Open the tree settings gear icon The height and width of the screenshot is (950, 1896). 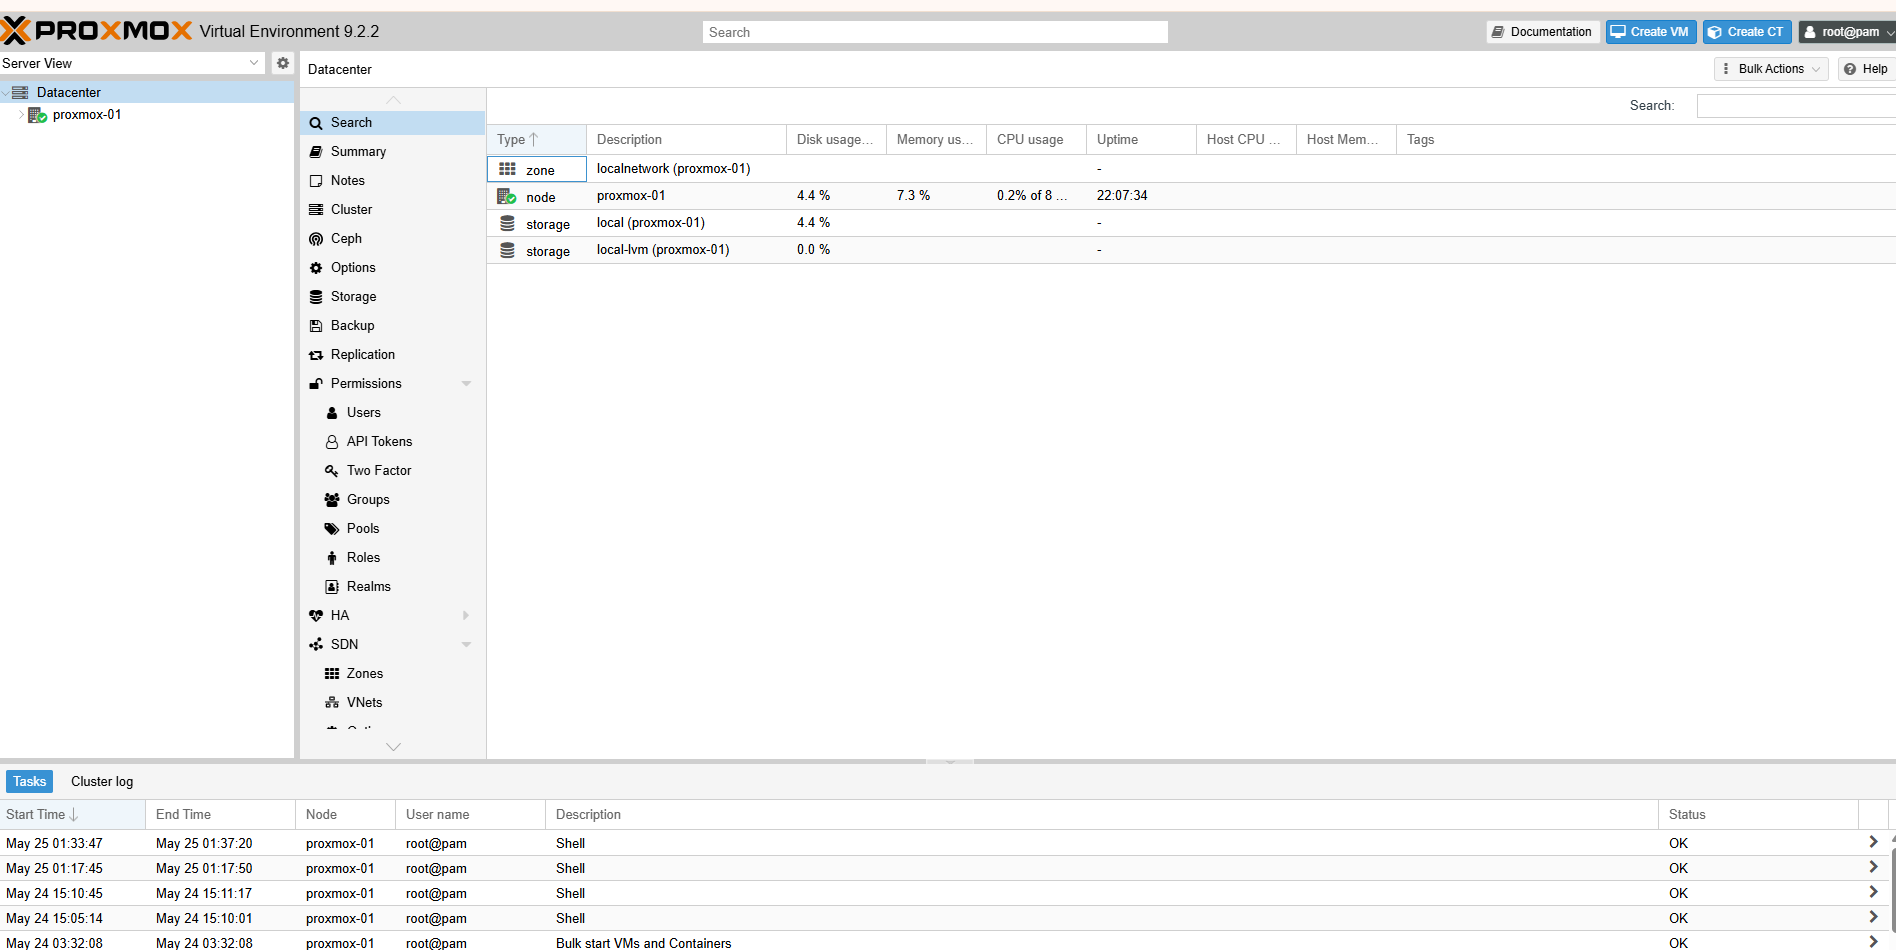pos(283,63)
